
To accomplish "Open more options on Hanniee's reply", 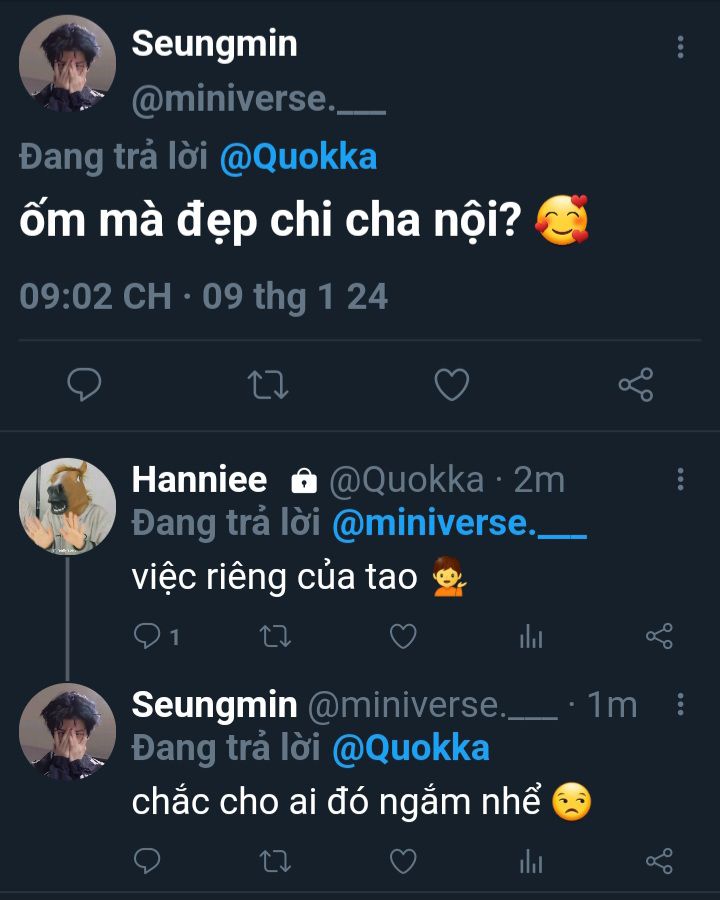I will pyautogui.click(x=680, y=479).
